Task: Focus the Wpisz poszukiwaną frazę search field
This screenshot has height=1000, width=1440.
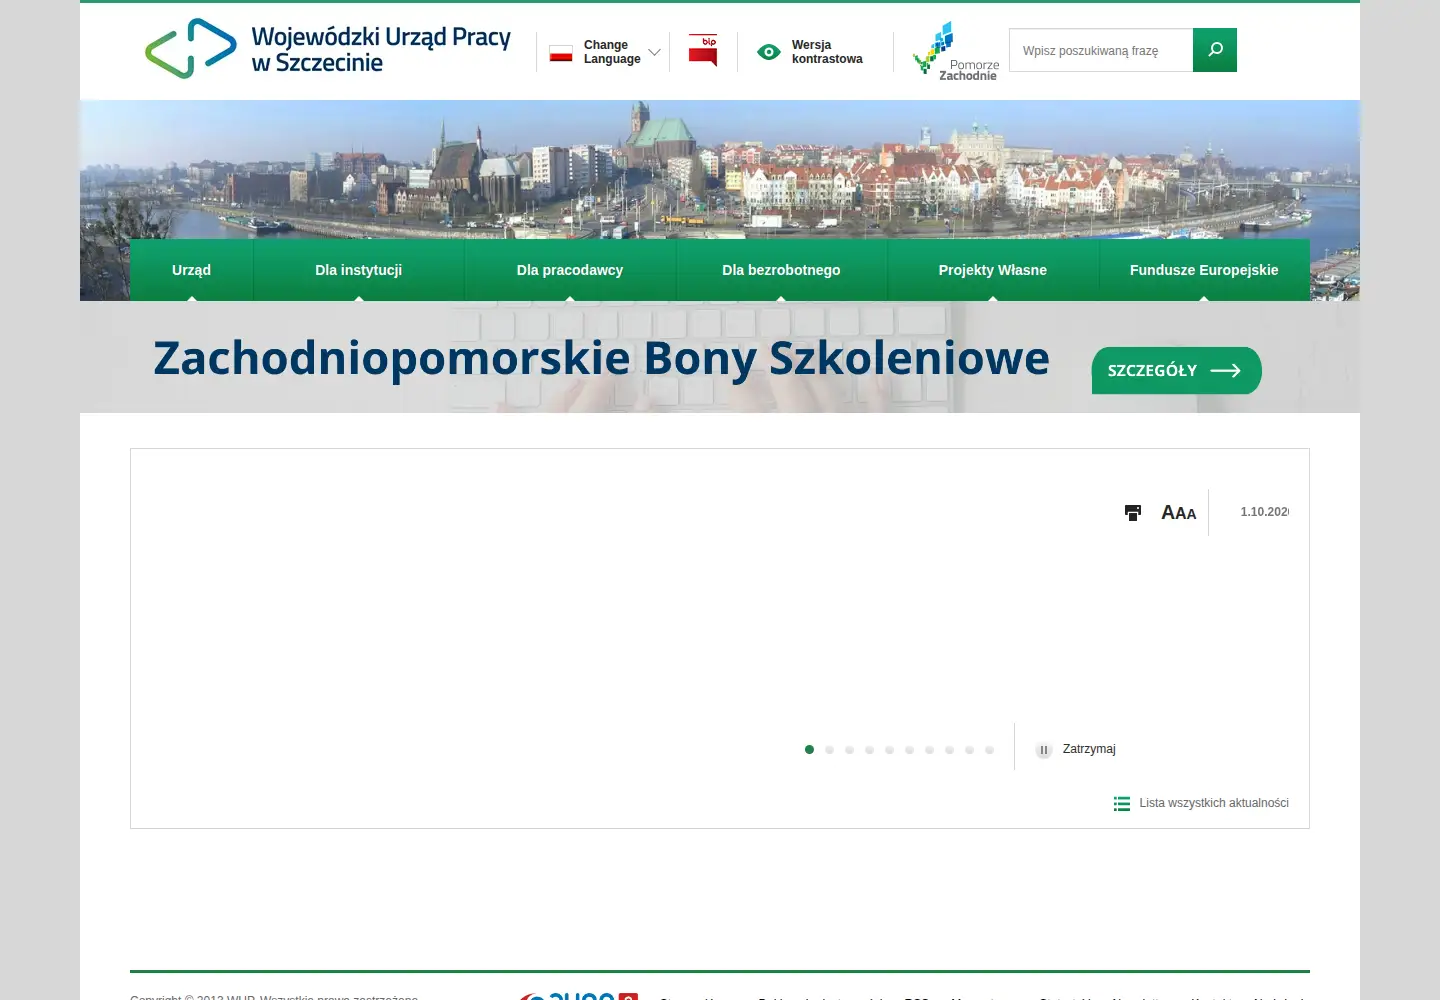Action: click(x=1101, y=50)
